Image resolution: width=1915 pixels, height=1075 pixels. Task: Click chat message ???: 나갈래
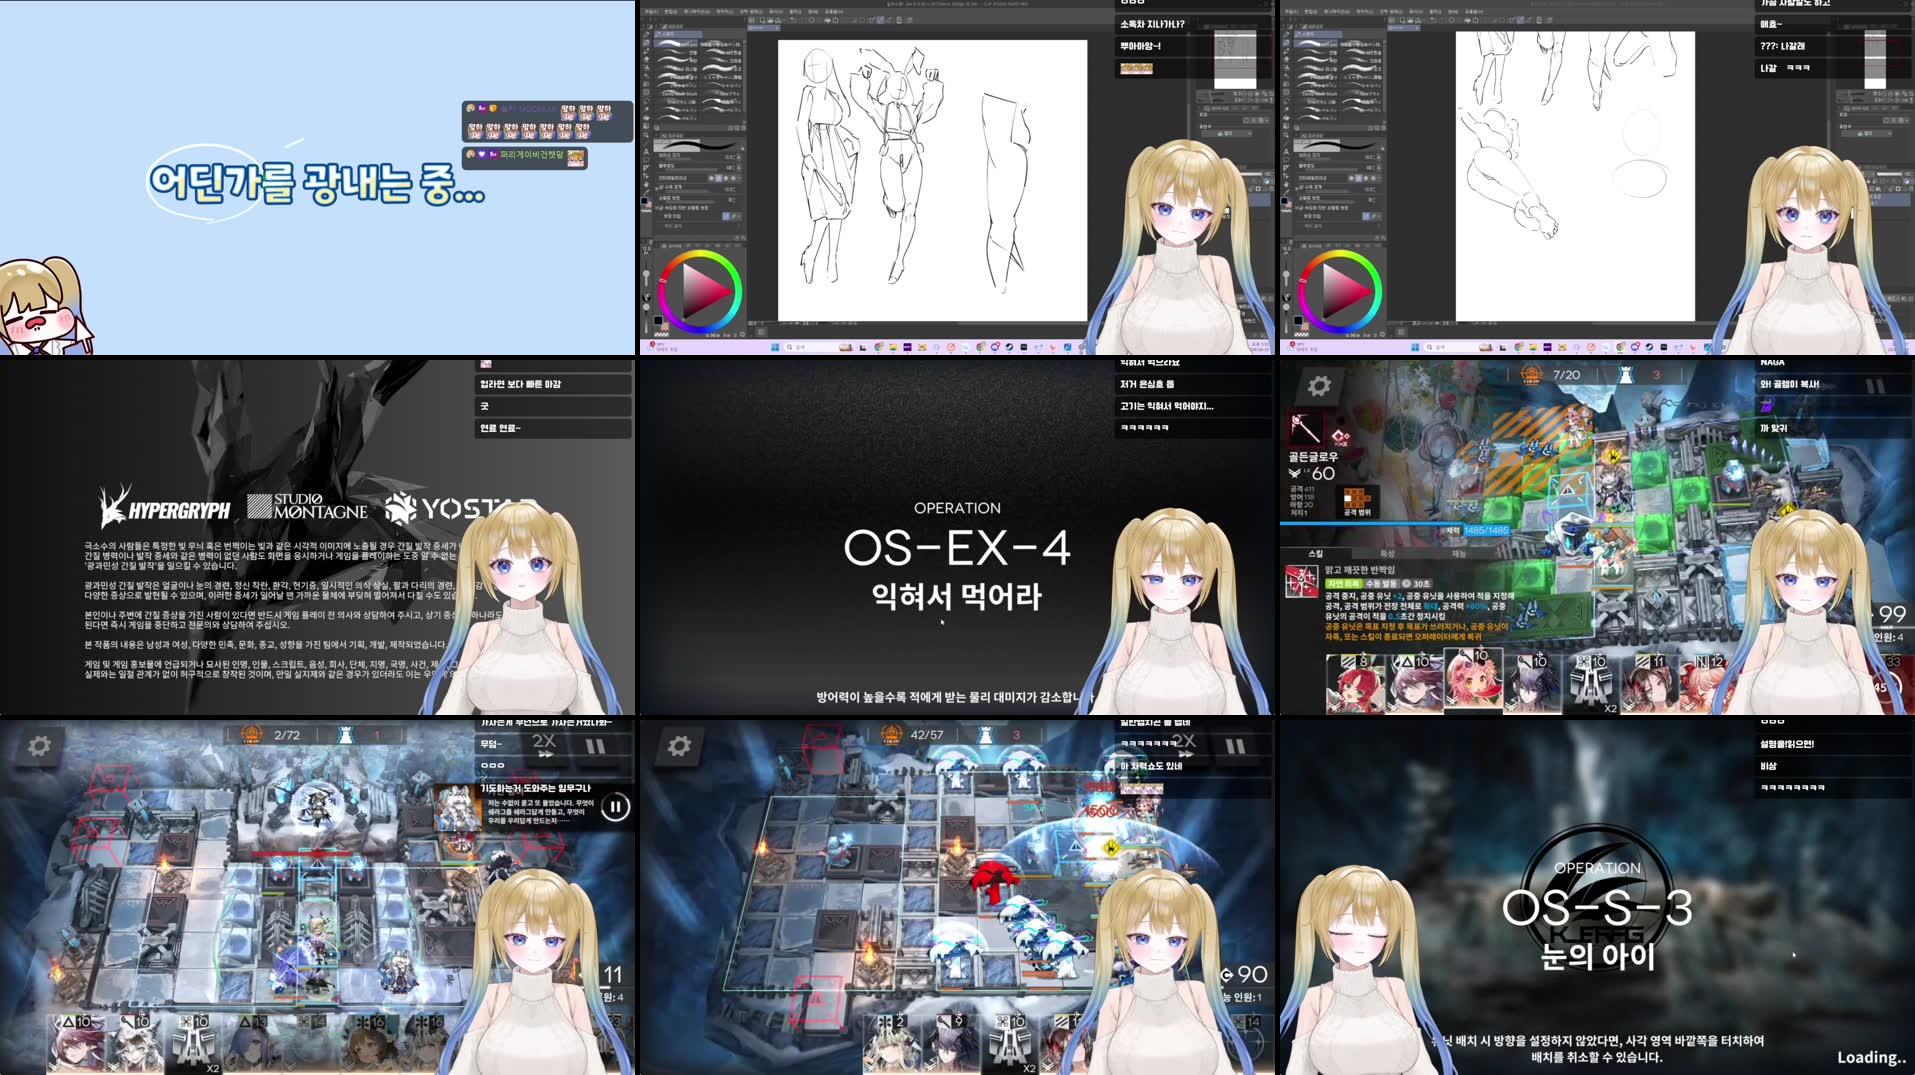click(x=1783, y=46)
